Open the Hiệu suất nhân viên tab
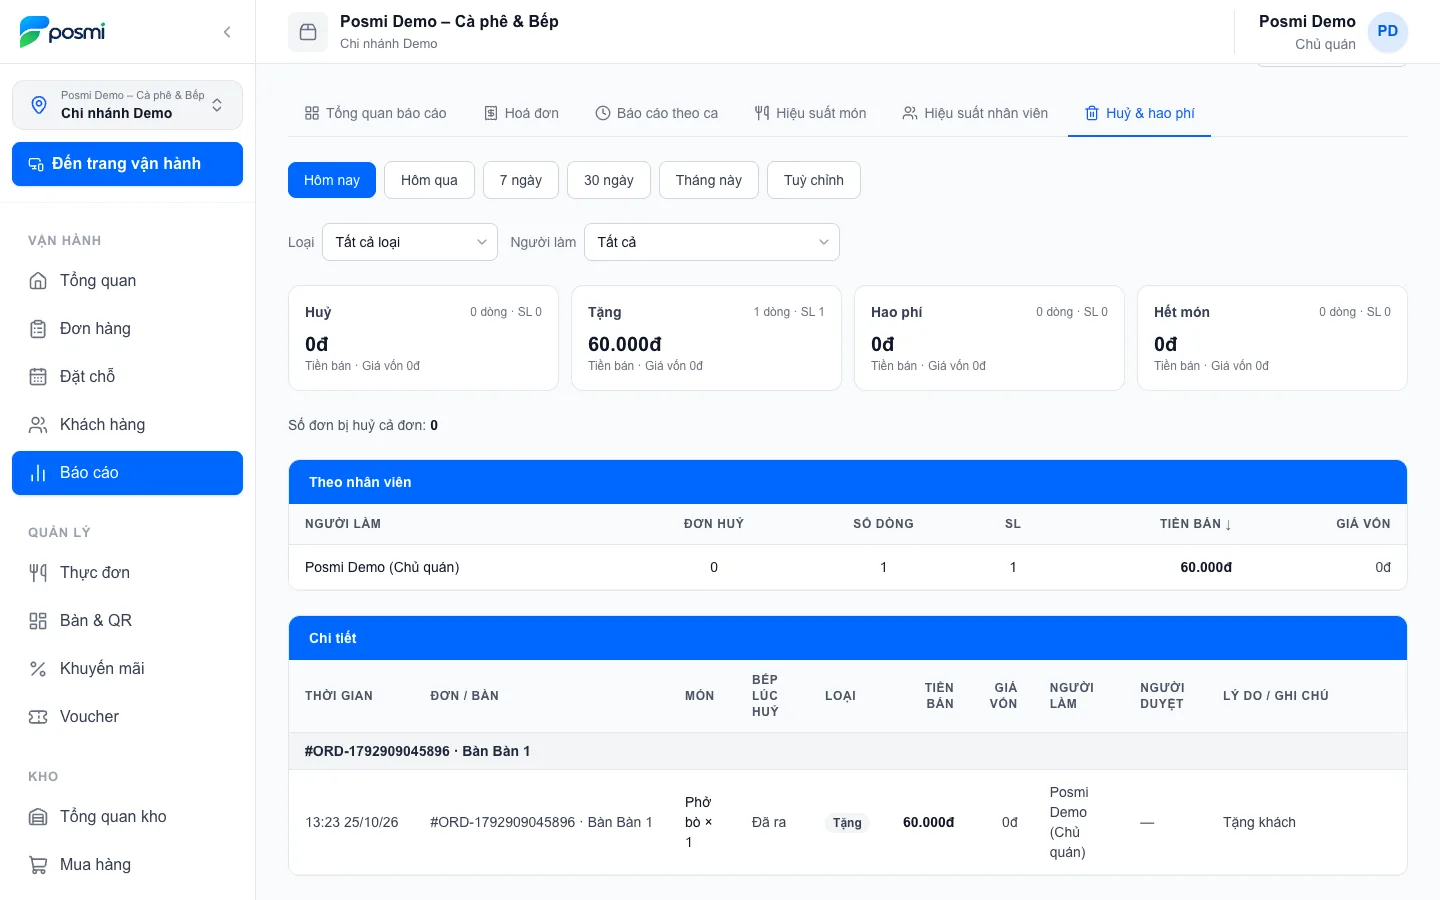The image size is (1440, 900). tap(975, 113)
